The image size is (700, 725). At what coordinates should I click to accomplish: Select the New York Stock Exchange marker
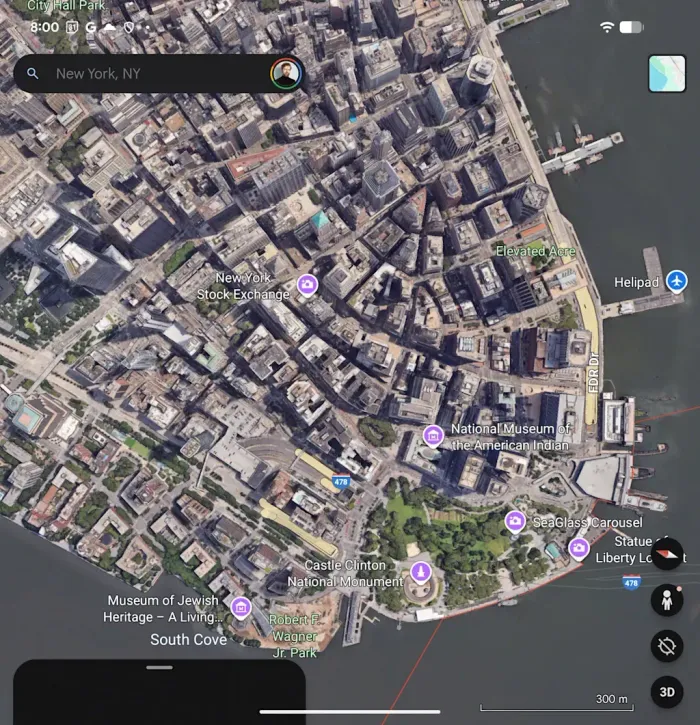coord(307,285)
